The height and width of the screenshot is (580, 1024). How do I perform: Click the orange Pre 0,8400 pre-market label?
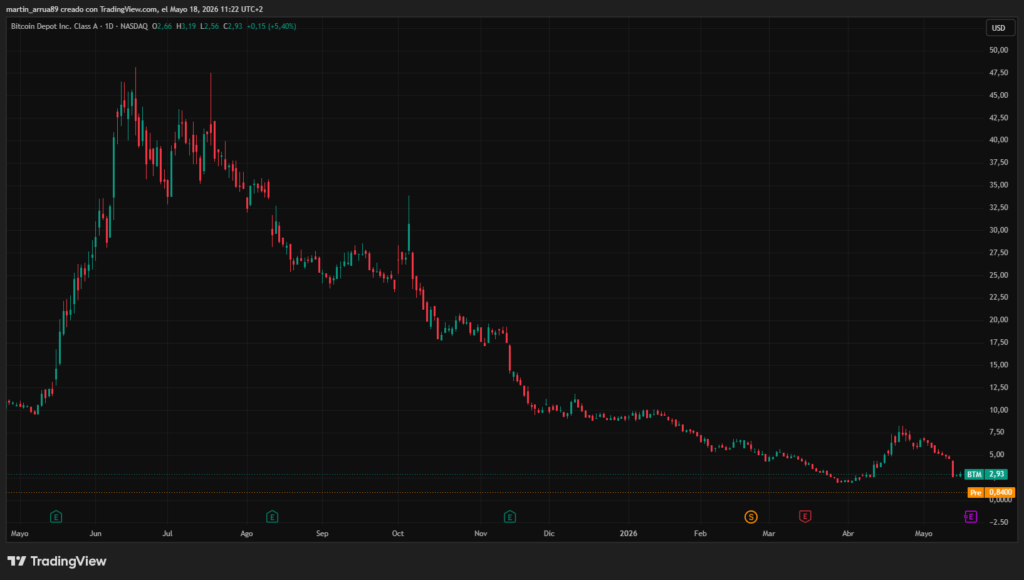(991, 492)
